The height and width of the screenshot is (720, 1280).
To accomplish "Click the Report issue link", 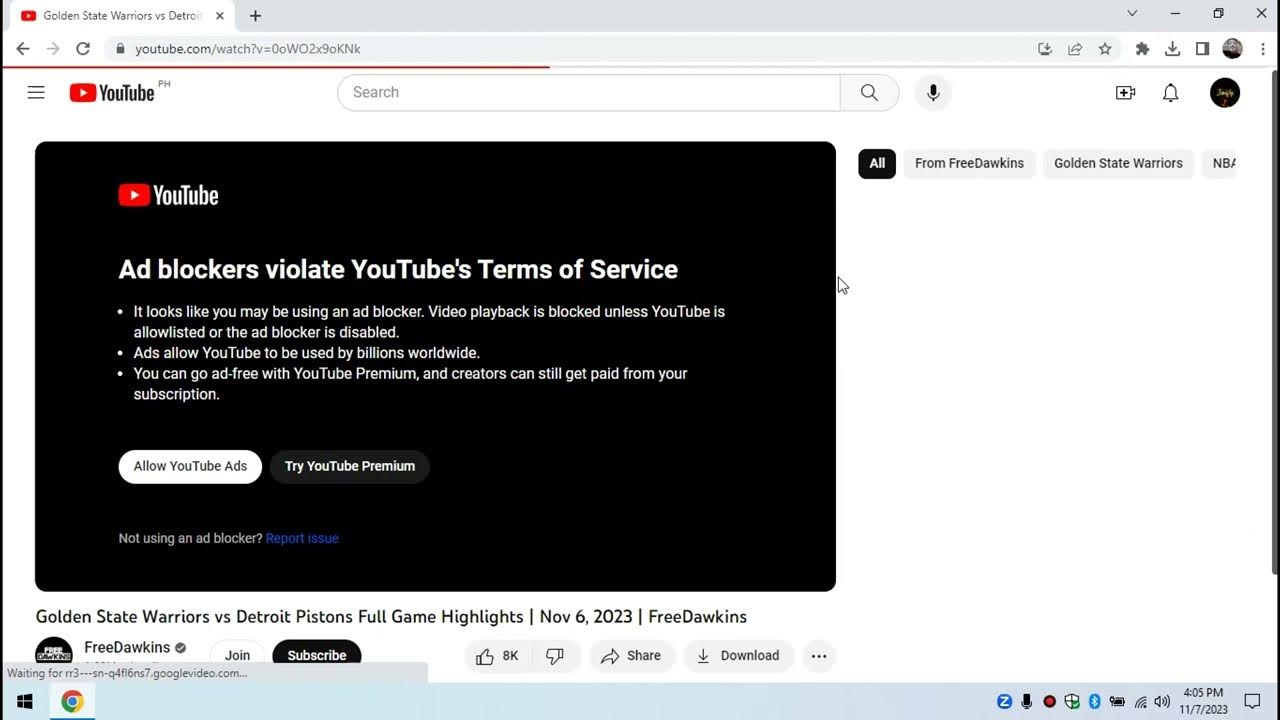I will (302, 538).
